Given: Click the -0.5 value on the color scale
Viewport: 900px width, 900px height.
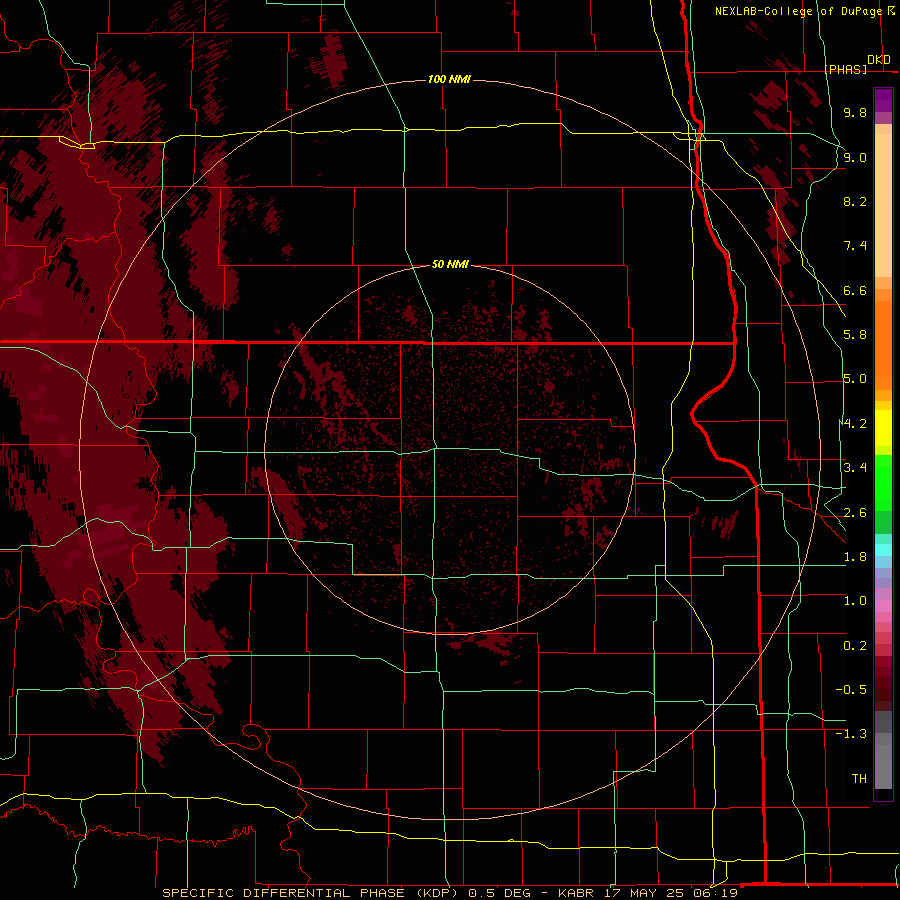Looking at the screenshot, I should pos(851,690).
